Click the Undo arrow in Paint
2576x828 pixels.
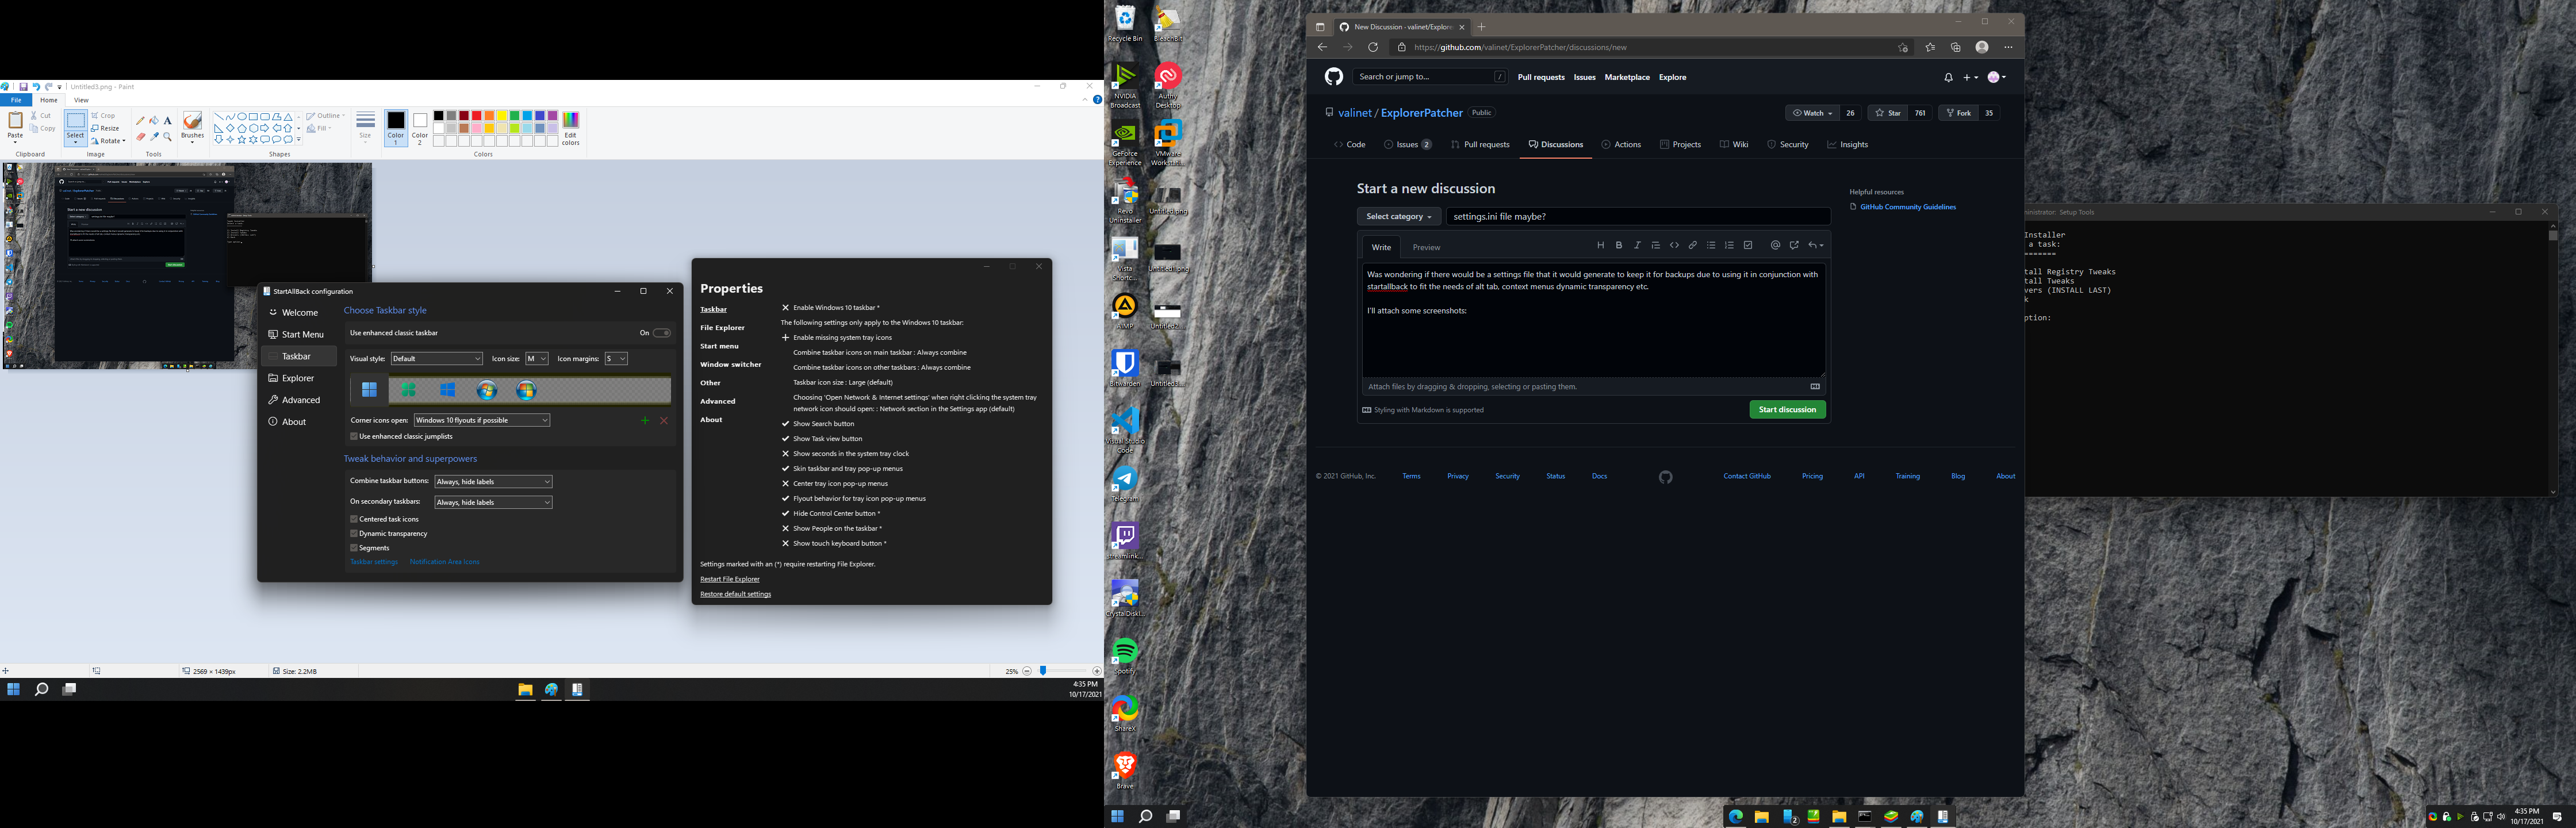[35, 87]
